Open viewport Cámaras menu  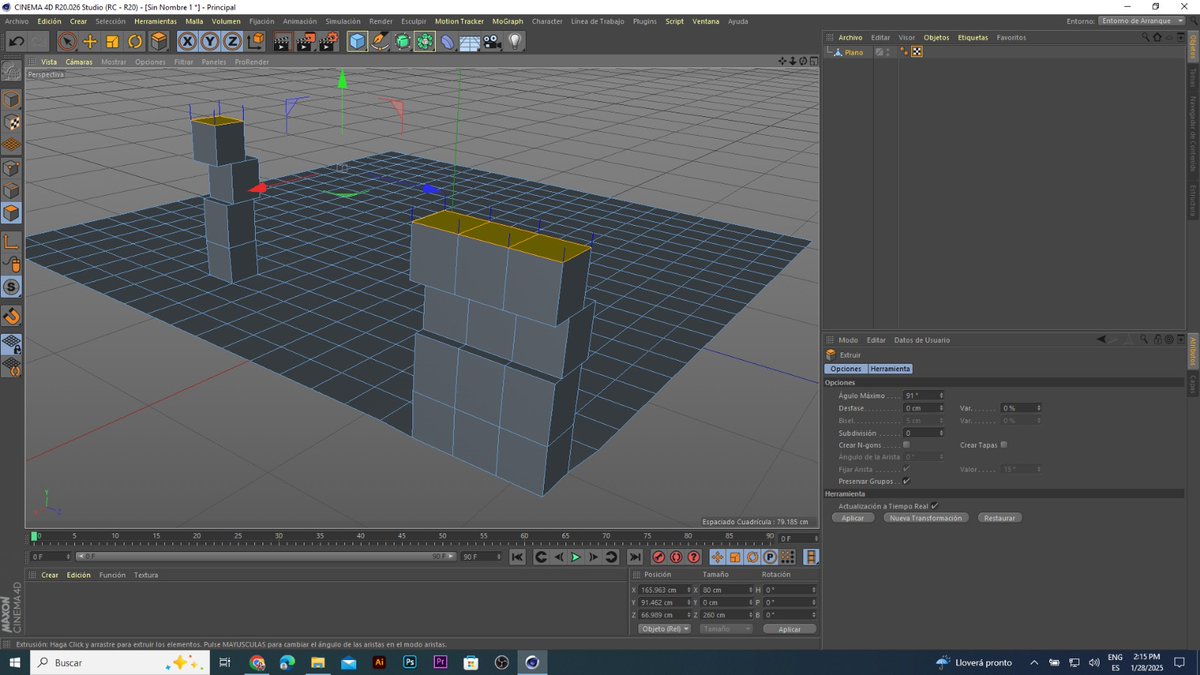79,62
